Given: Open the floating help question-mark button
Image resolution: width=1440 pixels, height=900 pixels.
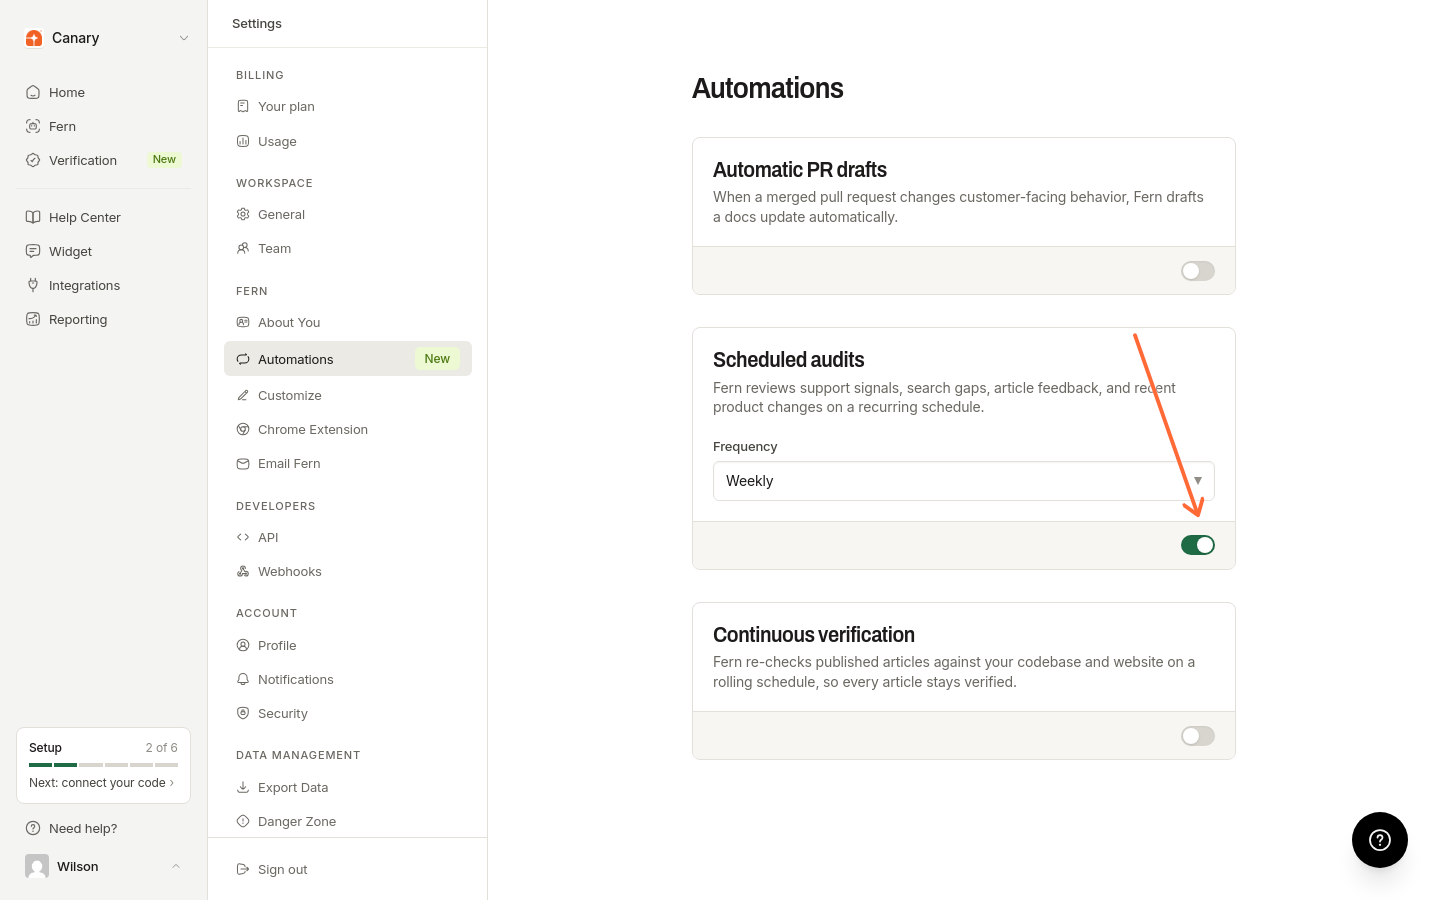Looking at the screenshot, I should click(x=1380, y=840).
